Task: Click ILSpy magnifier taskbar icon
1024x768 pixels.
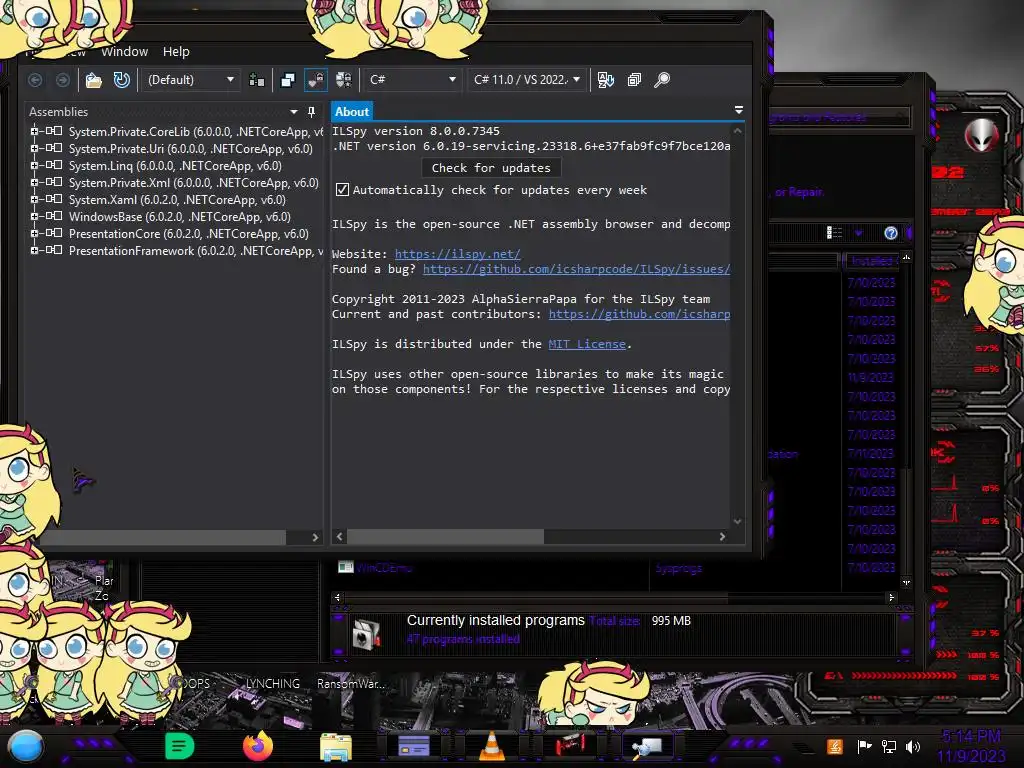Action: coord(647,746)
